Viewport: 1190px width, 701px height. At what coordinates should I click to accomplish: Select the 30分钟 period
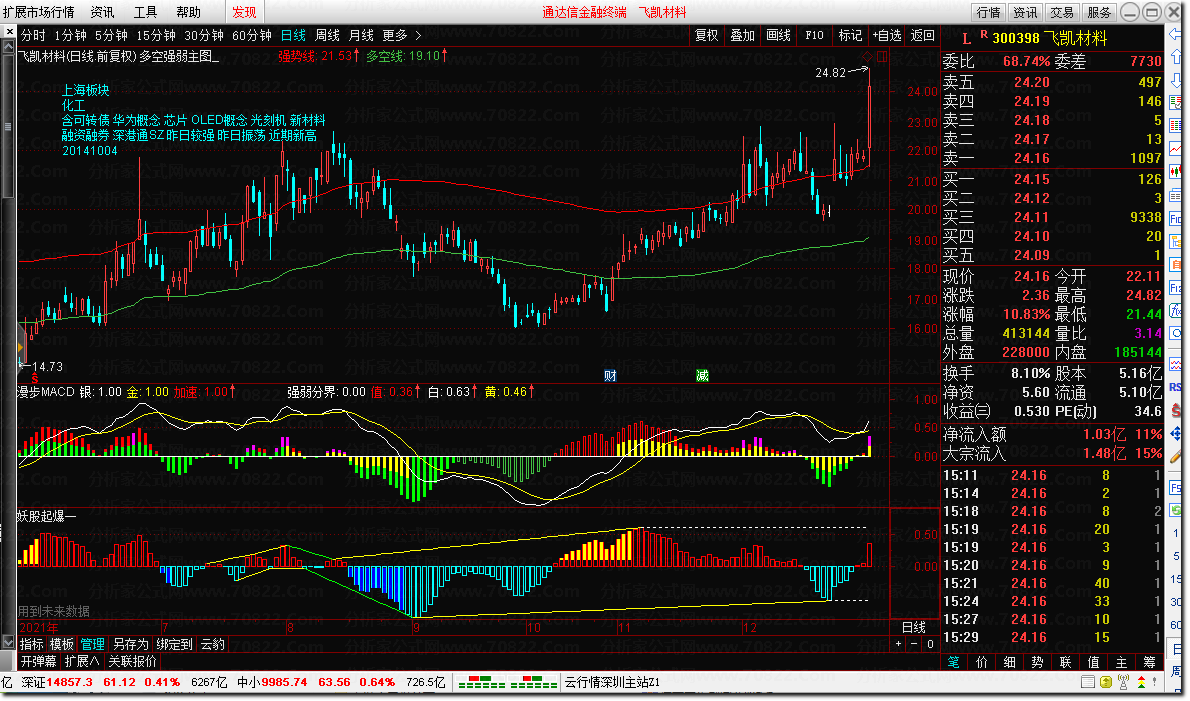pos(203,35)
